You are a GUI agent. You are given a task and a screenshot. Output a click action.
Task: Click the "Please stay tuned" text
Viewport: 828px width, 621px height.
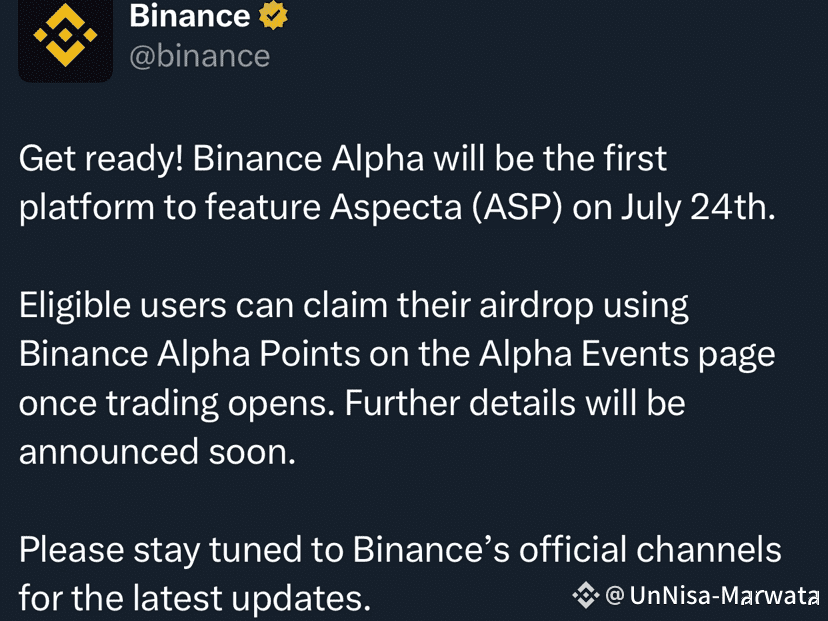[179, 550]
